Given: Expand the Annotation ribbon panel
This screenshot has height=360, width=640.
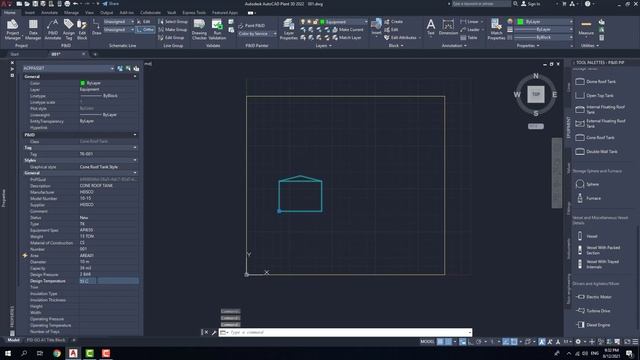Looking at the screenshot, I should click(454, 46).
